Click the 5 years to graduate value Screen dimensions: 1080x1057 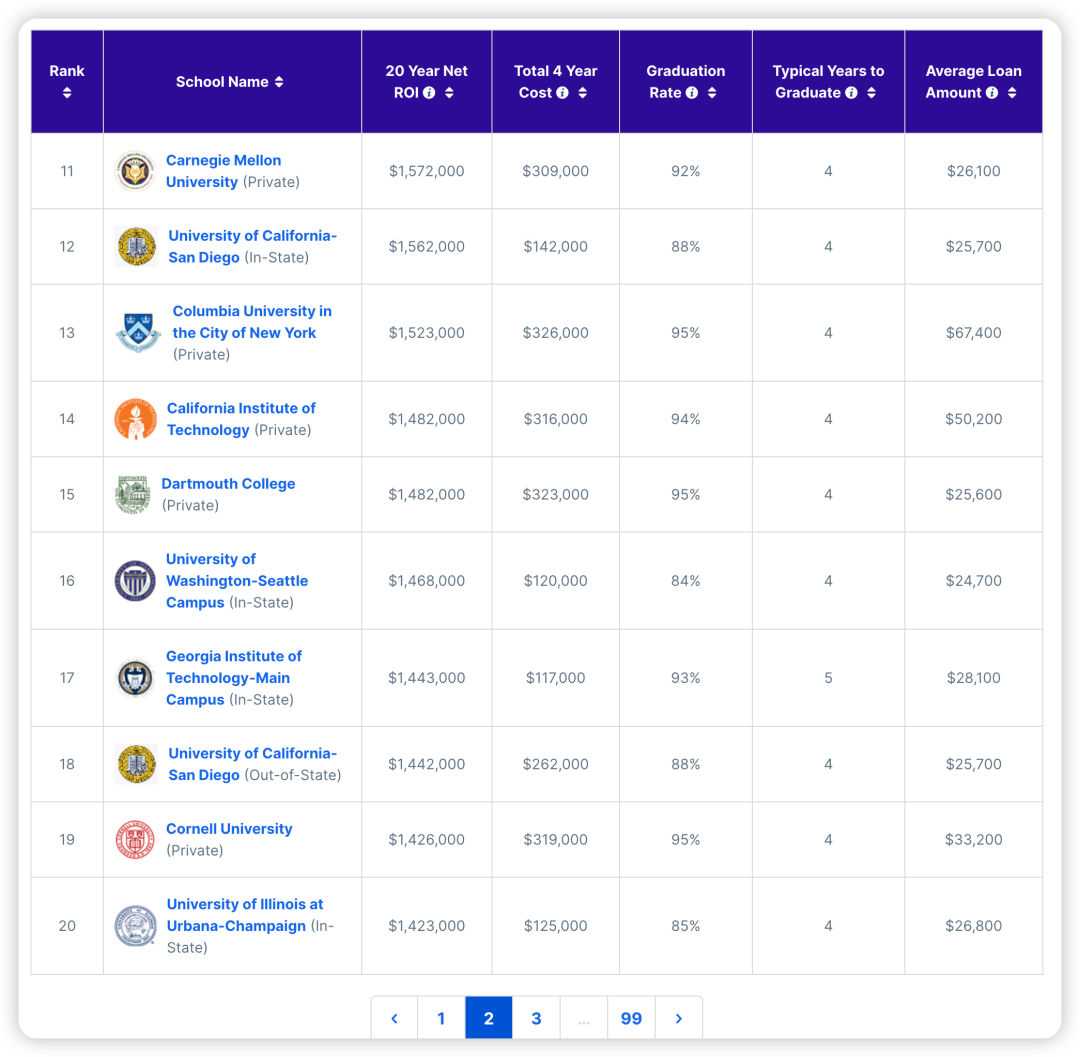829,678
